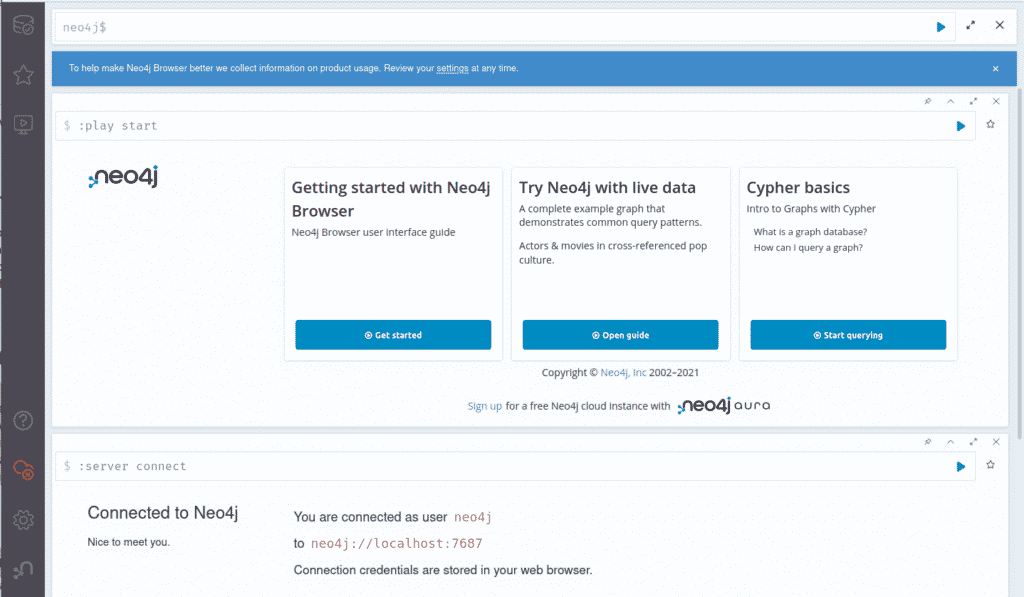1024x597 pixels.
Task: Favorite the :server connect frame via its star
Action: 990,463
